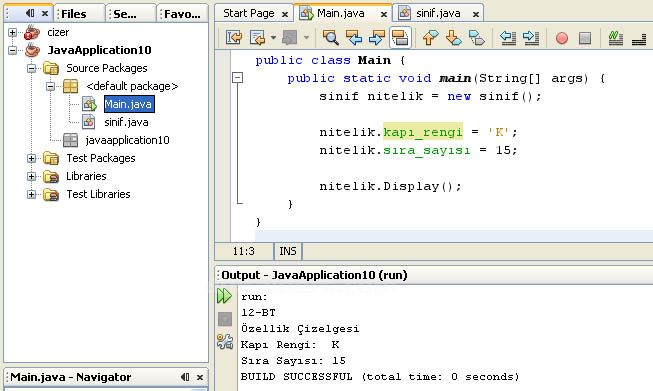This screenshot has height=391, width=653.
Task: Click the Last Edit location toolbar icon
Action: pos(234,38)
